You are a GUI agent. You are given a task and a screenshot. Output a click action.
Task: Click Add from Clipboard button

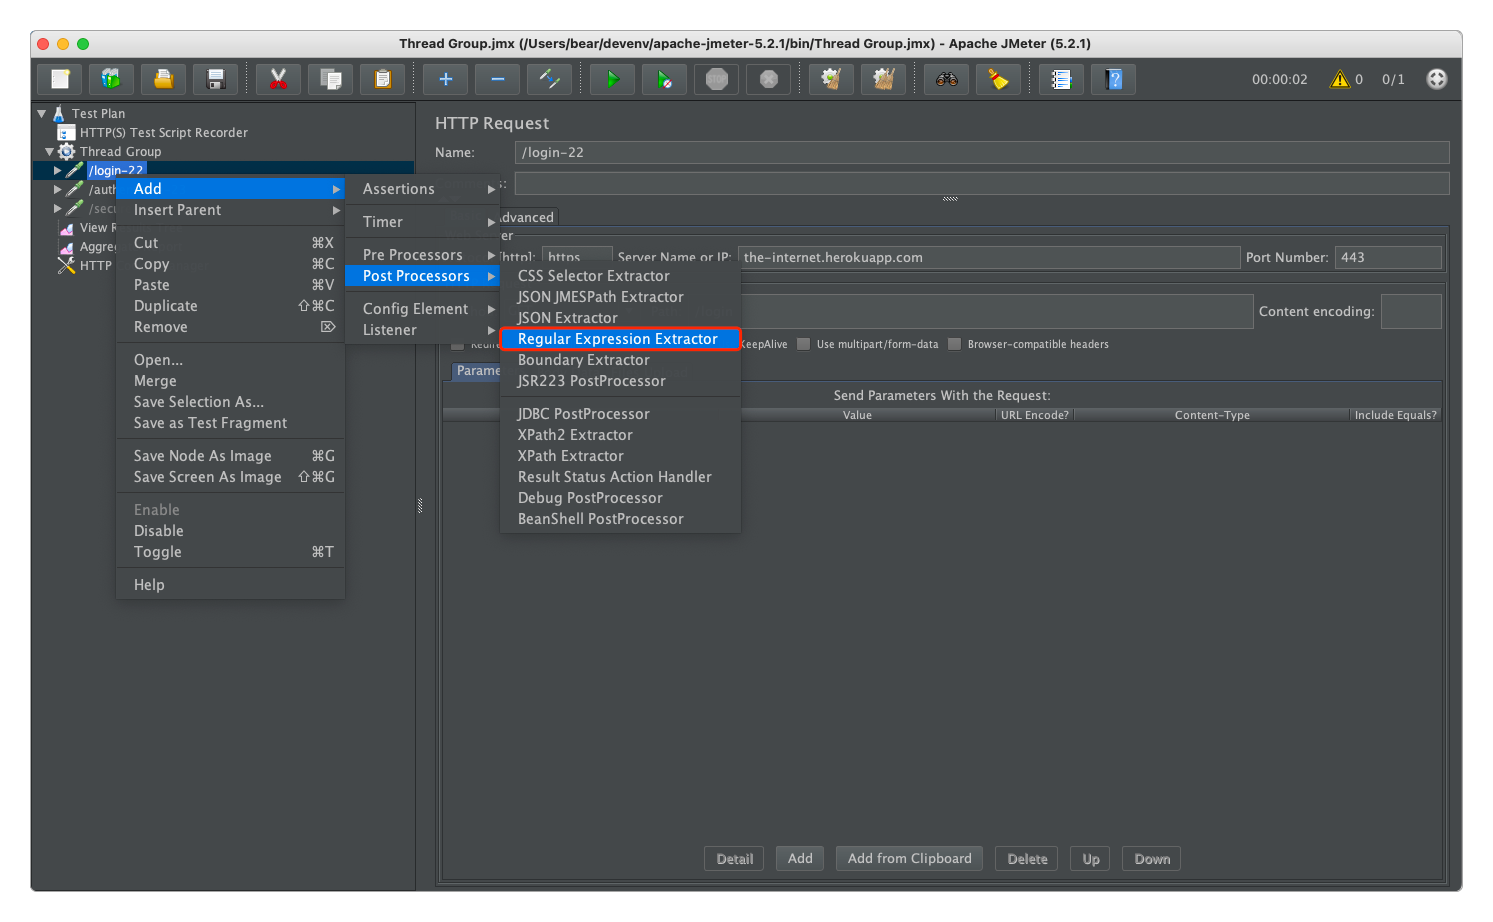tap(909, 858)
